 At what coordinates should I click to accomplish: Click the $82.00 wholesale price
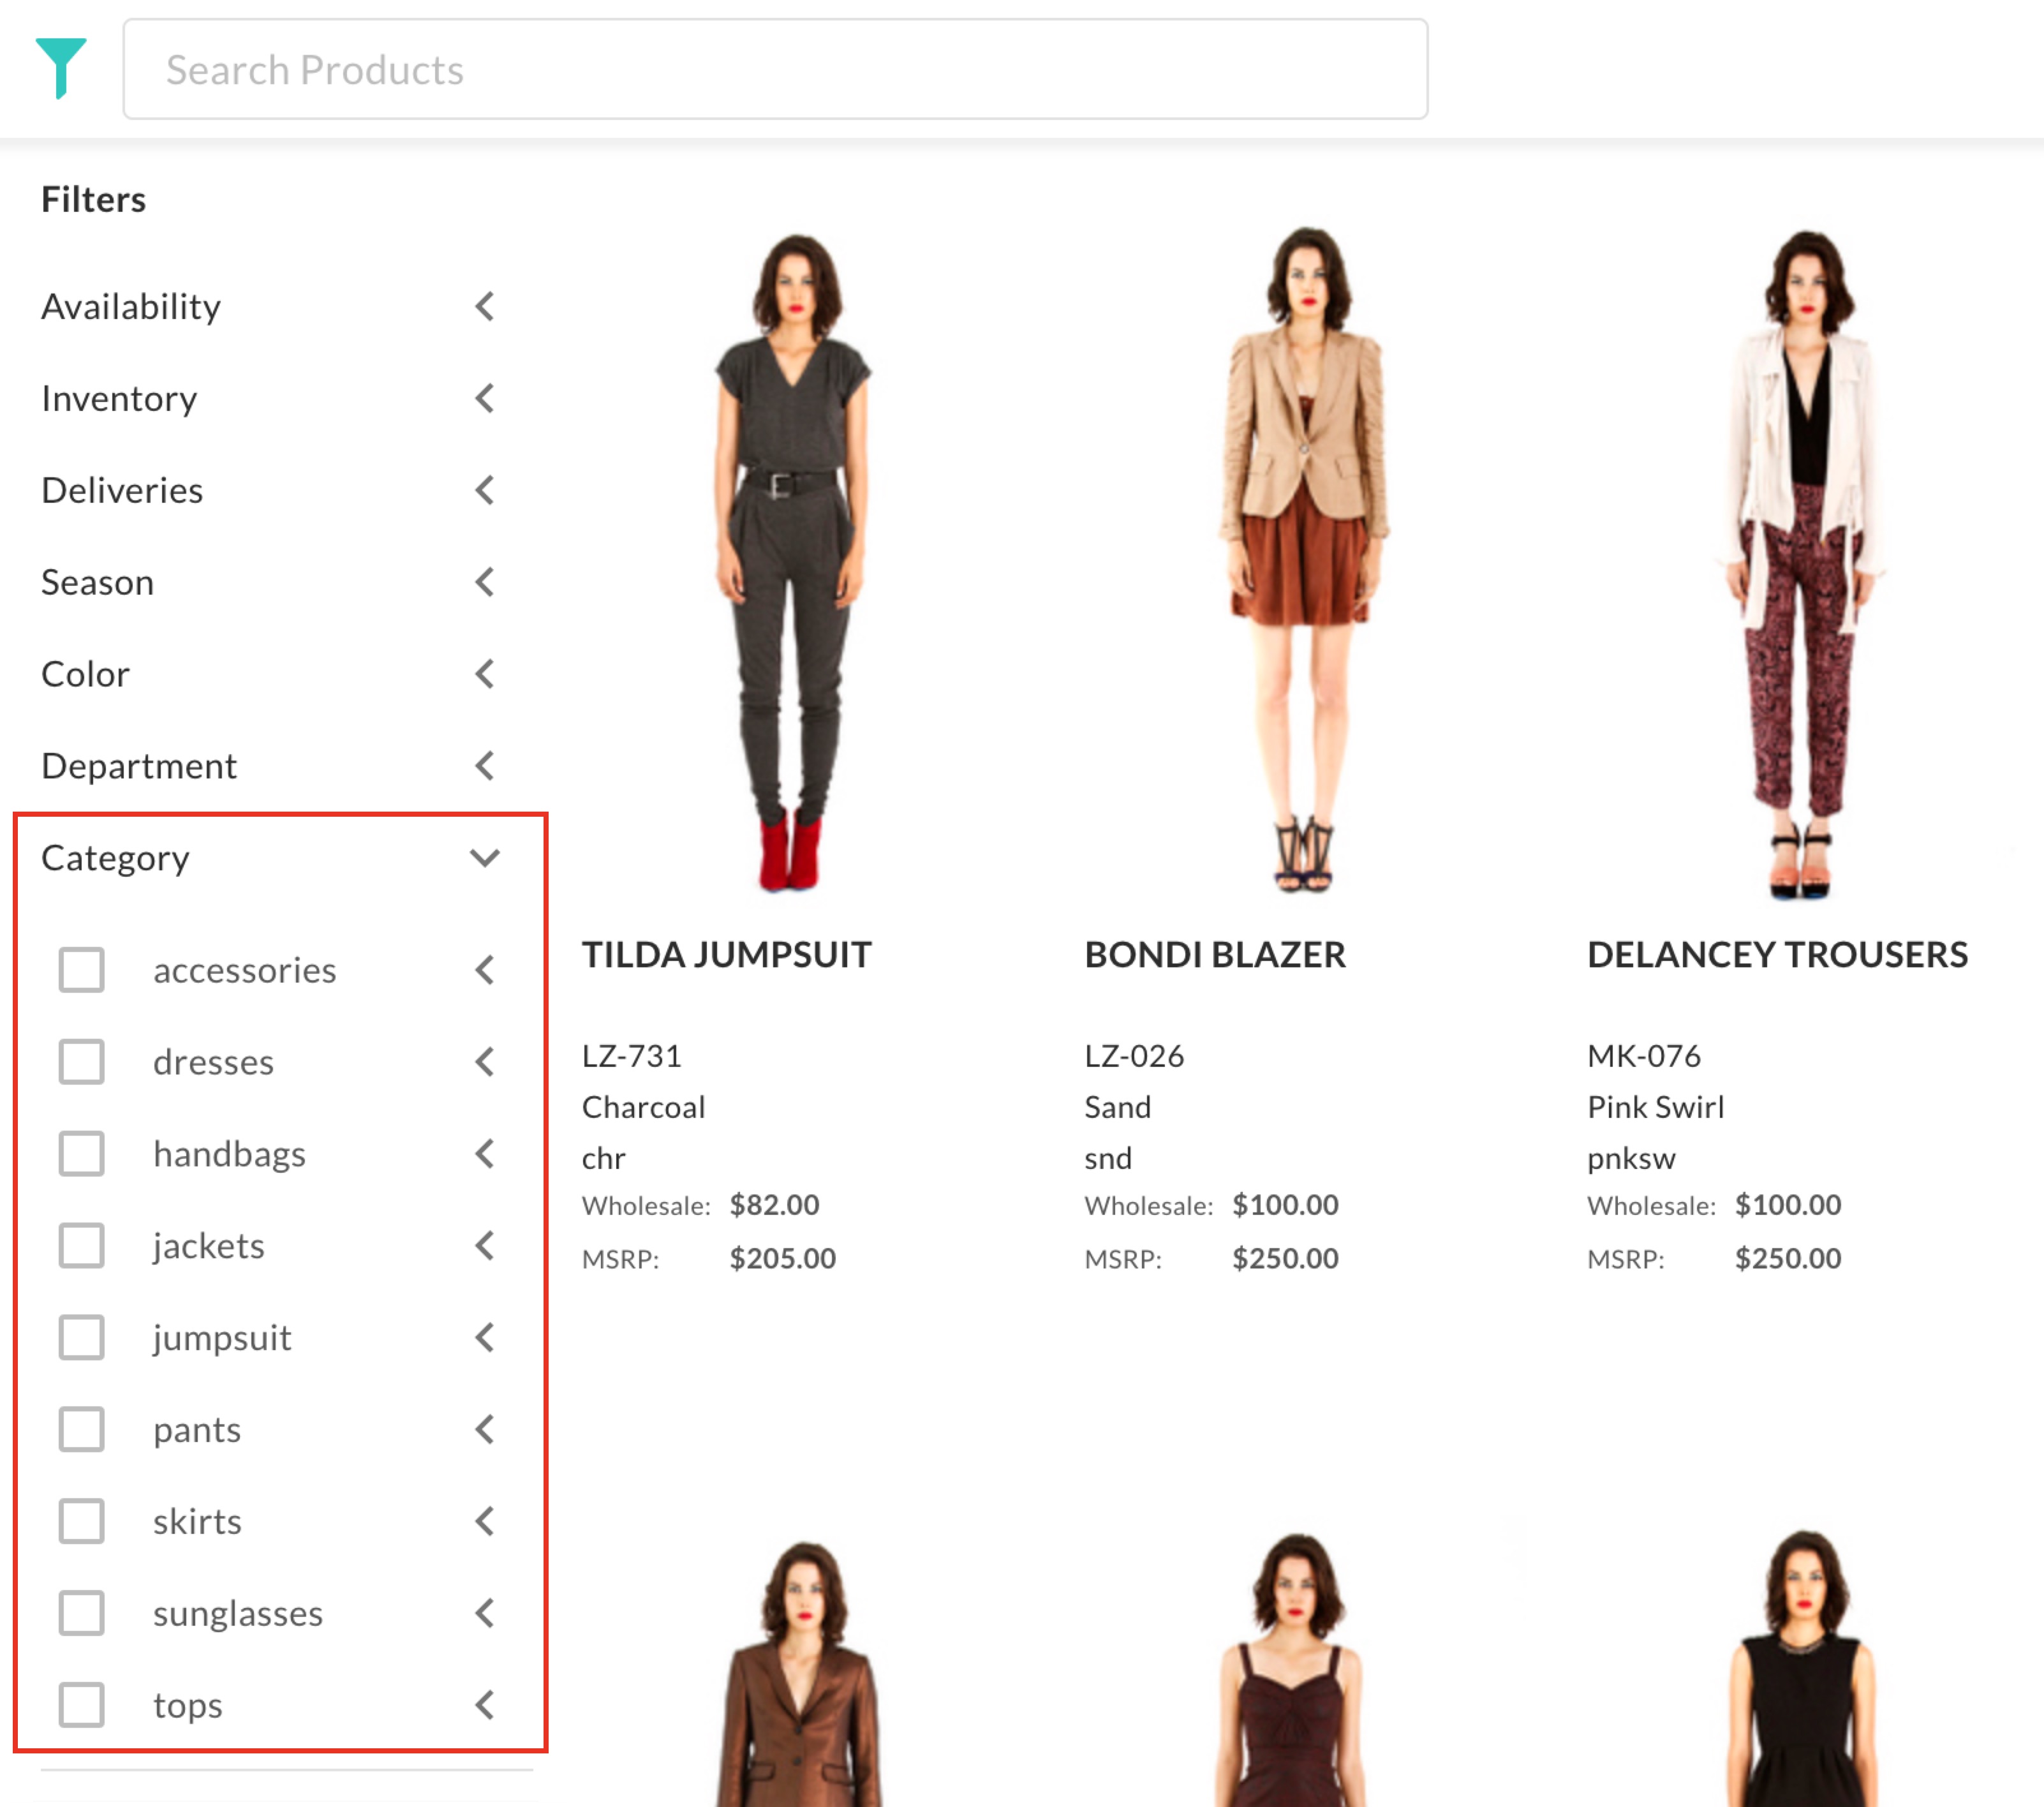(774, 1205)
